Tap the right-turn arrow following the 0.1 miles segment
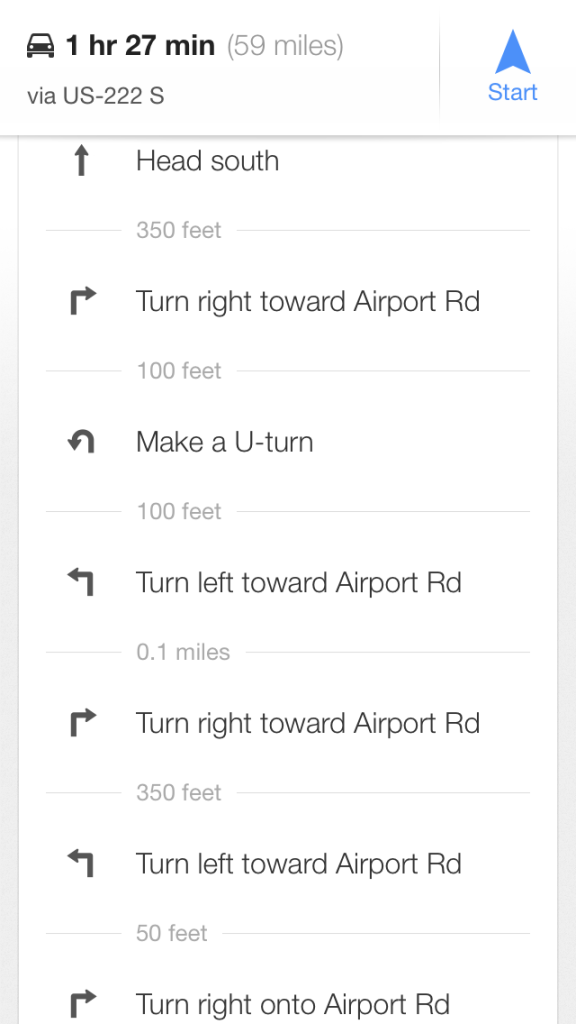 point(83,723)
